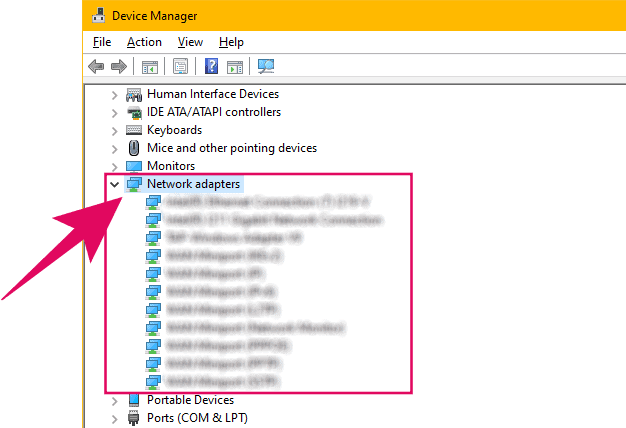This screenshot has height=428, width=626.
Task: Select the Network adapters category icon
Action: point(134,184)
